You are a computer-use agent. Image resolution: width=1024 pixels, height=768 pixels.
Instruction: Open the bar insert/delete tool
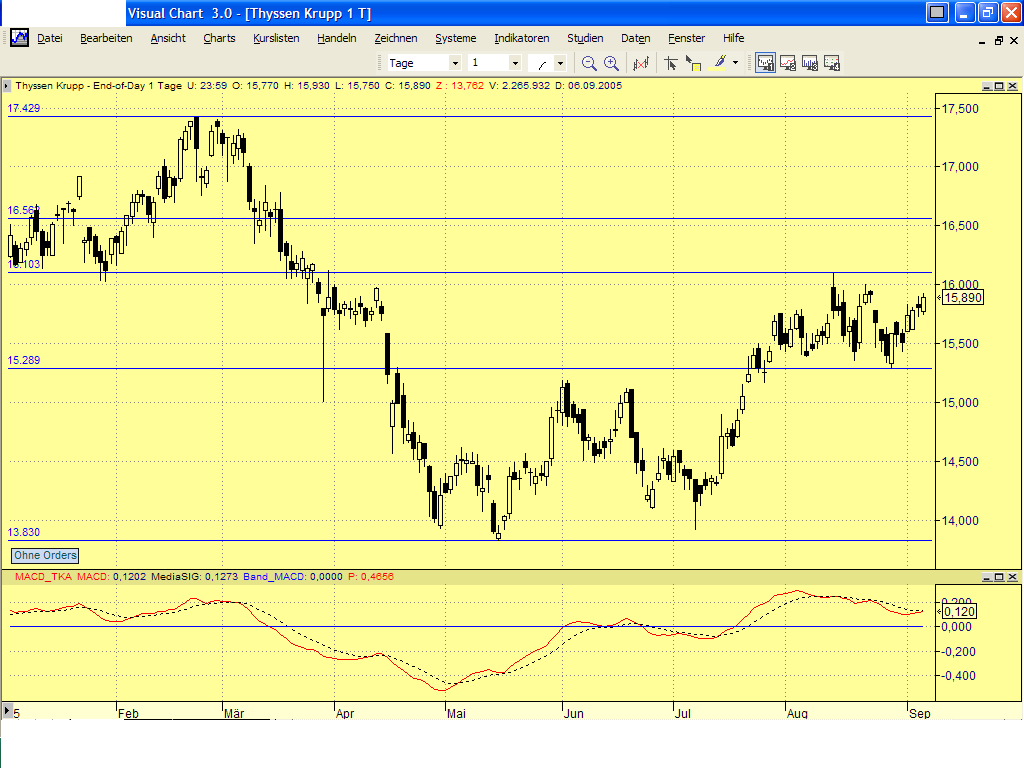point(641,62)
